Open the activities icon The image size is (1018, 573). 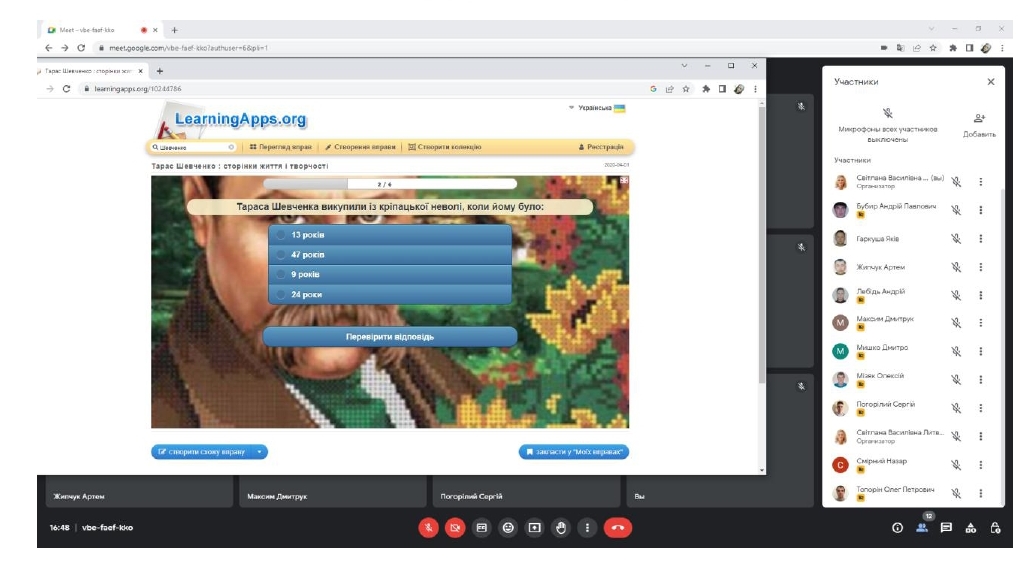pos(971,528)
